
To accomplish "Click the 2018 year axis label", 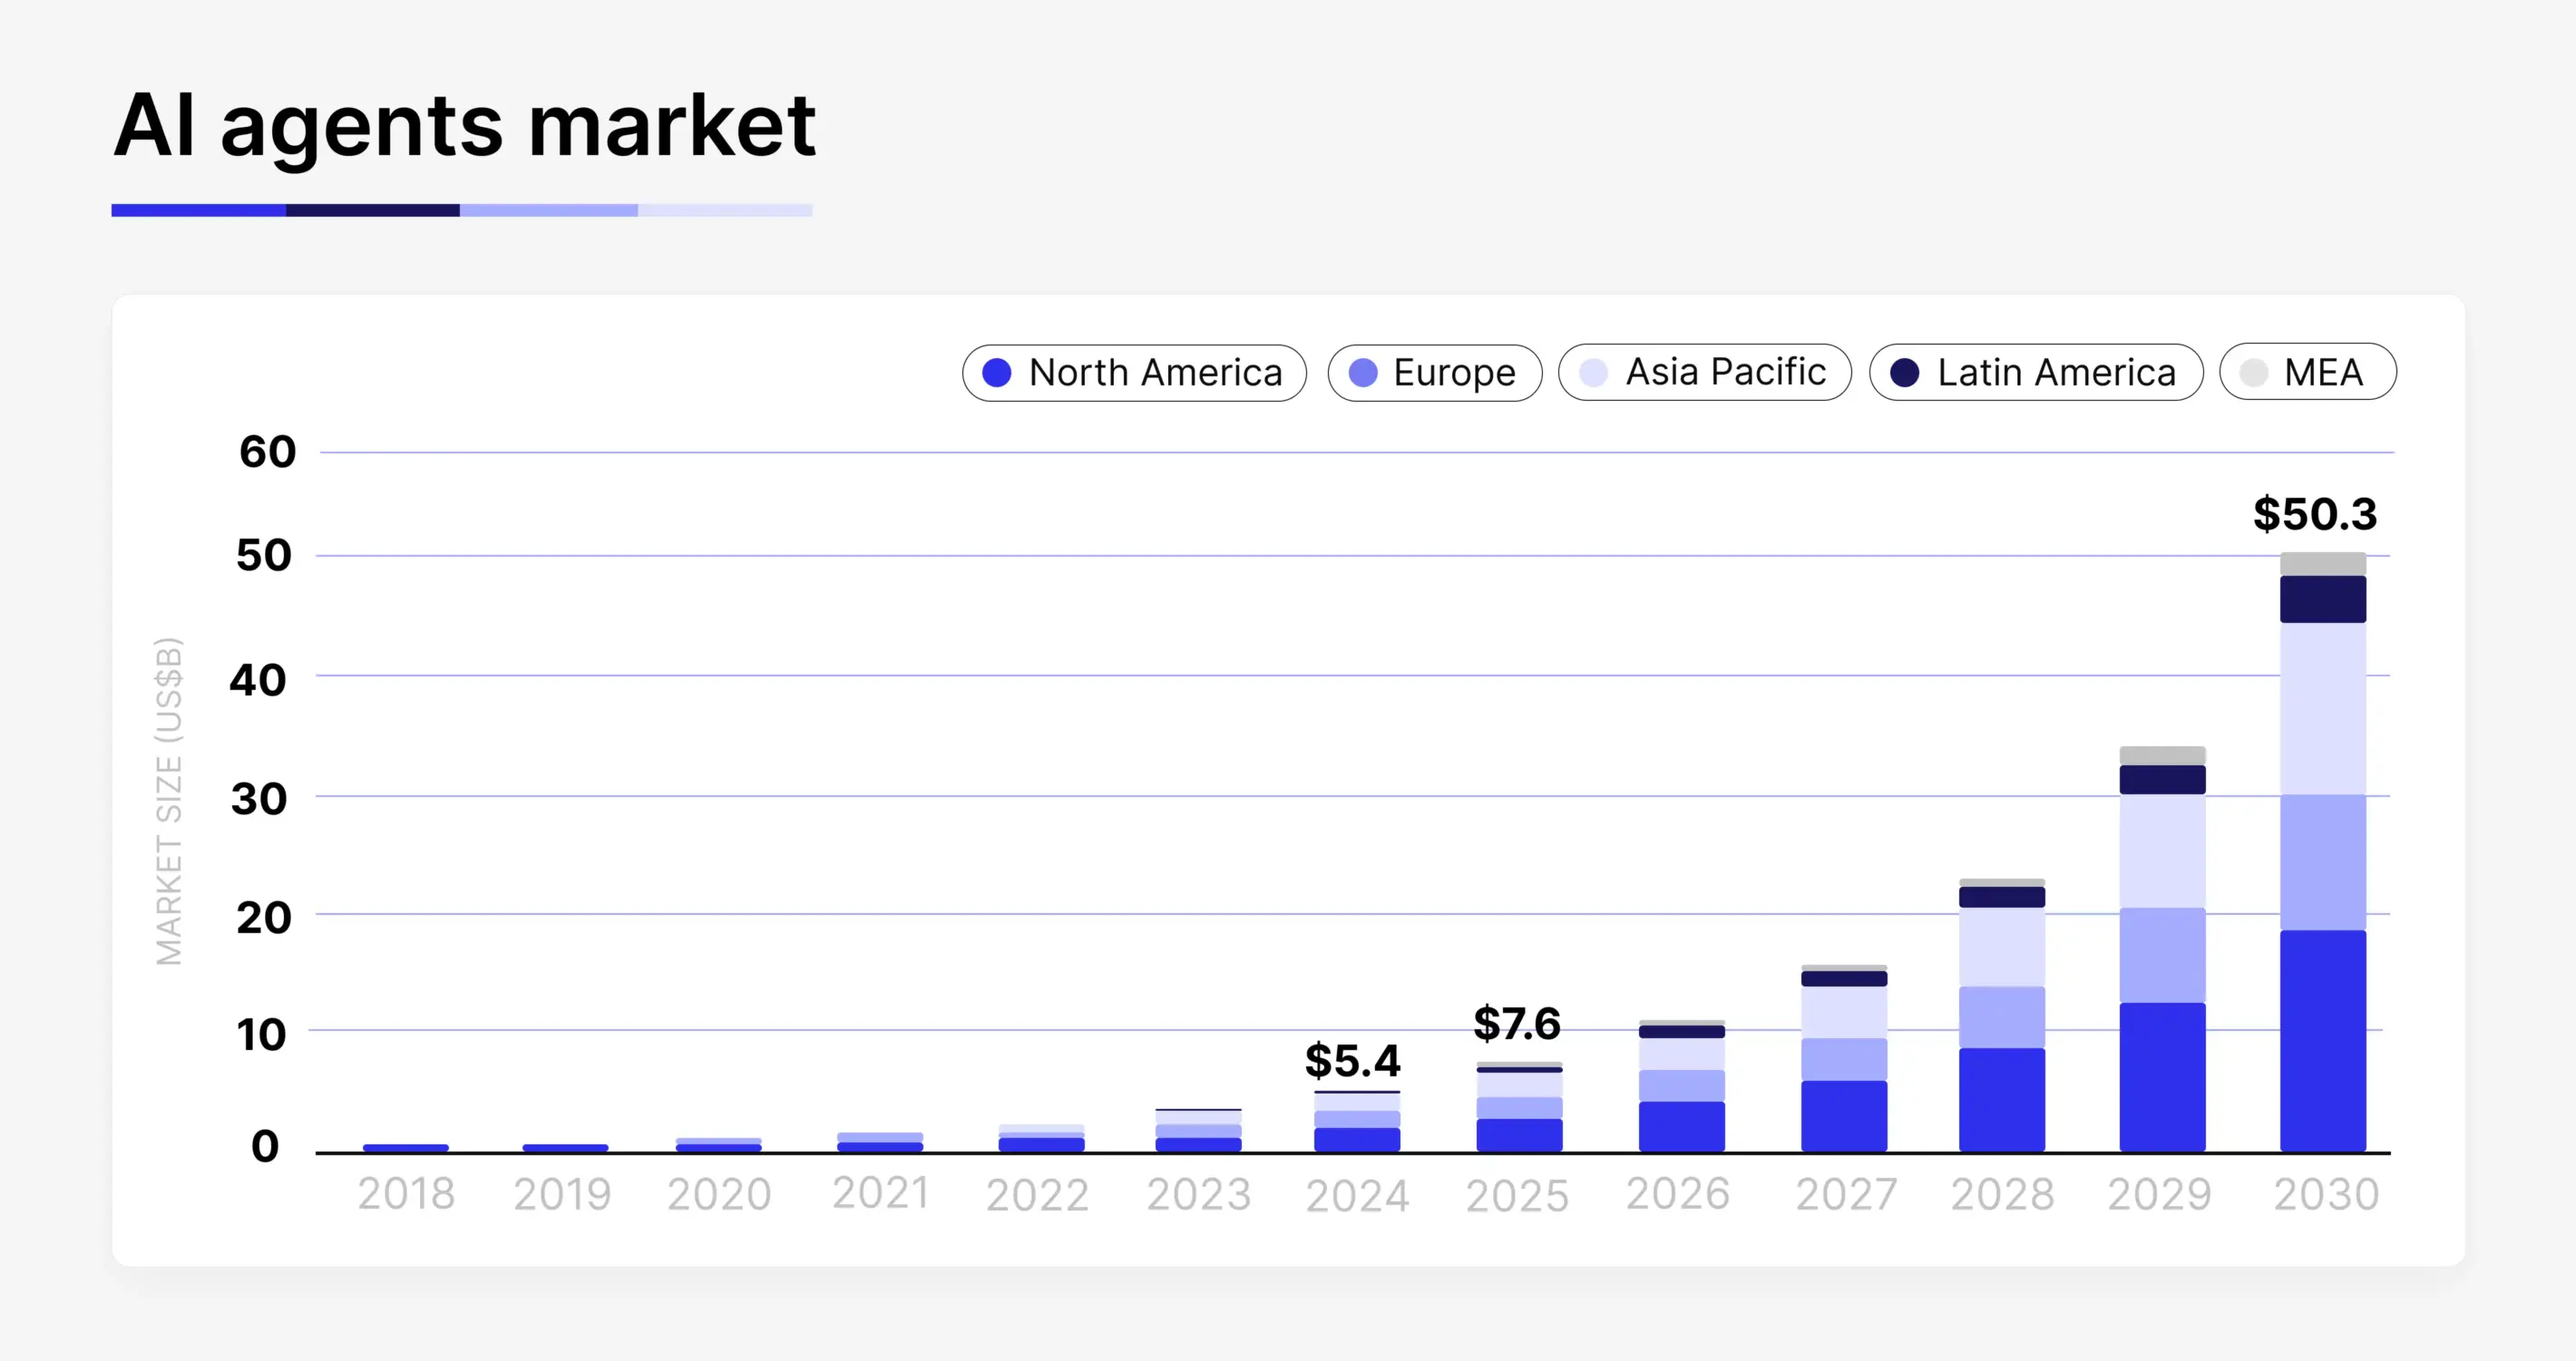I will (405, 1193).
